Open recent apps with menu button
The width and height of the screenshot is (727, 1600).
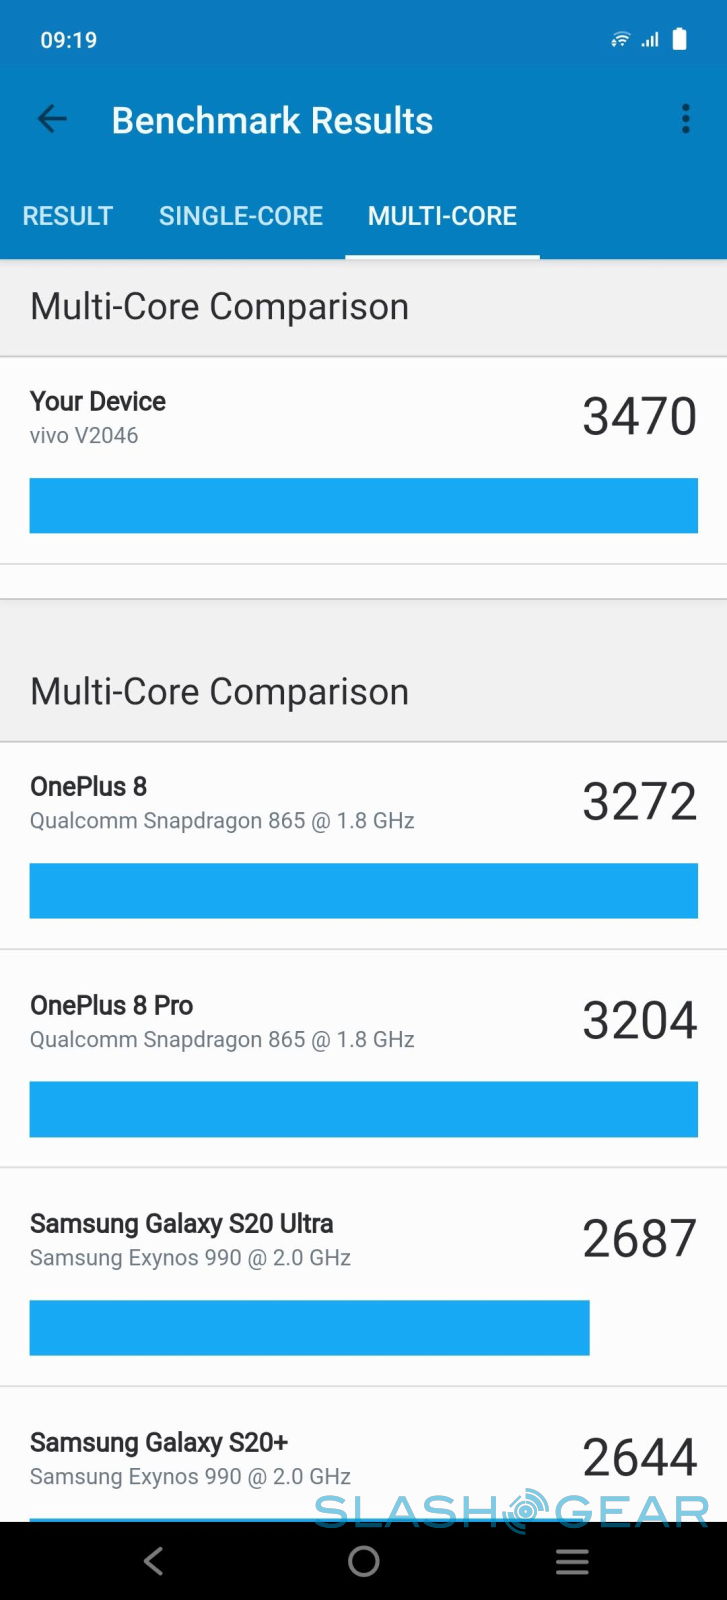point(572,1561)
